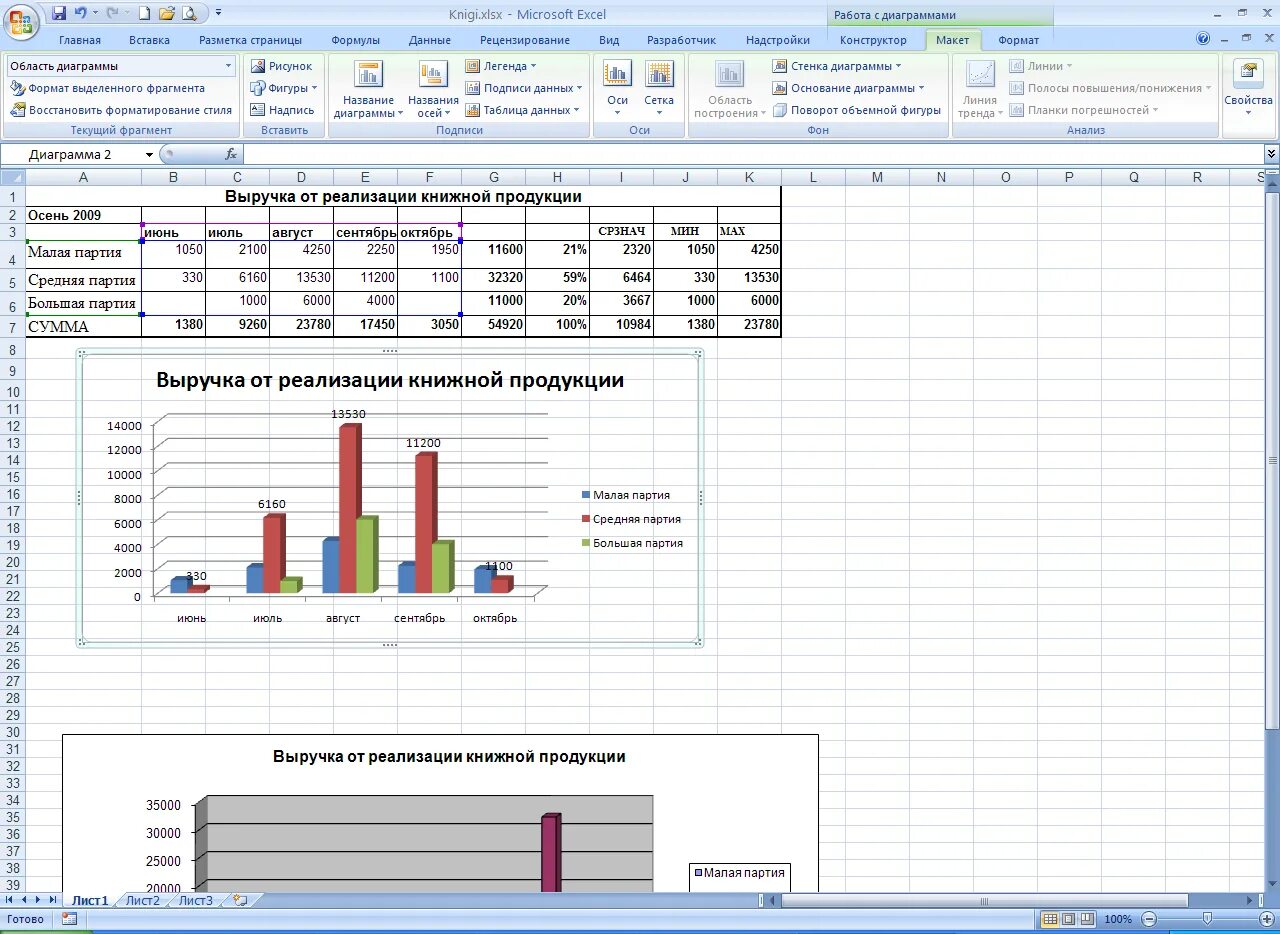Click the zoom slider handle
Image resolution: width=1280 pixels, height=934 pixels.
pyautogui.click(x=1207, y=919)
